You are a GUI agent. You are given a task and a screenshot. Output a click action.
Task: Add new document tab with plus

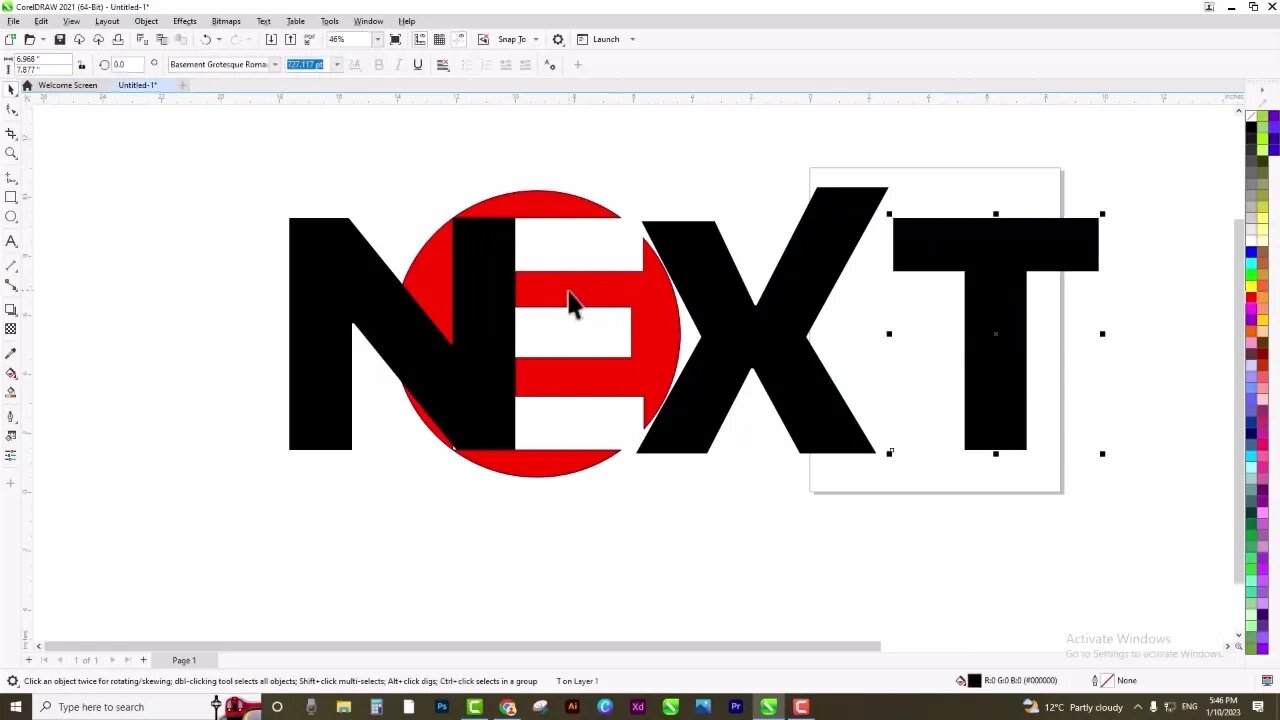point(182,85)
